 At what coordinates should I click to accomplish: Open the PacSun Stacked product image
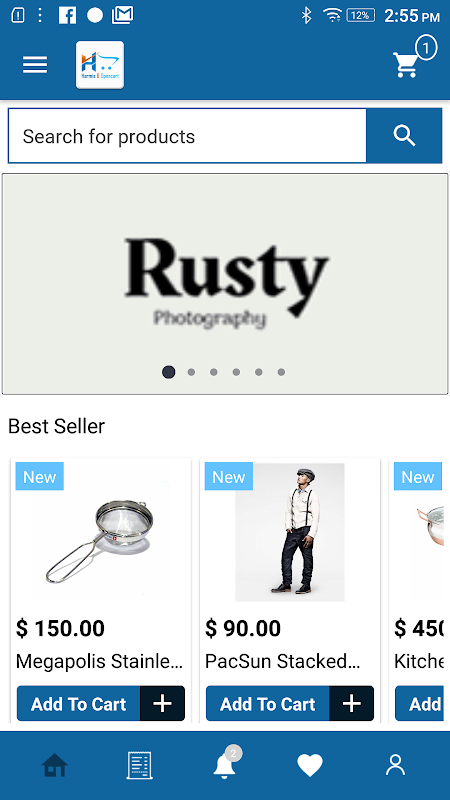click(x=290, y=532)
